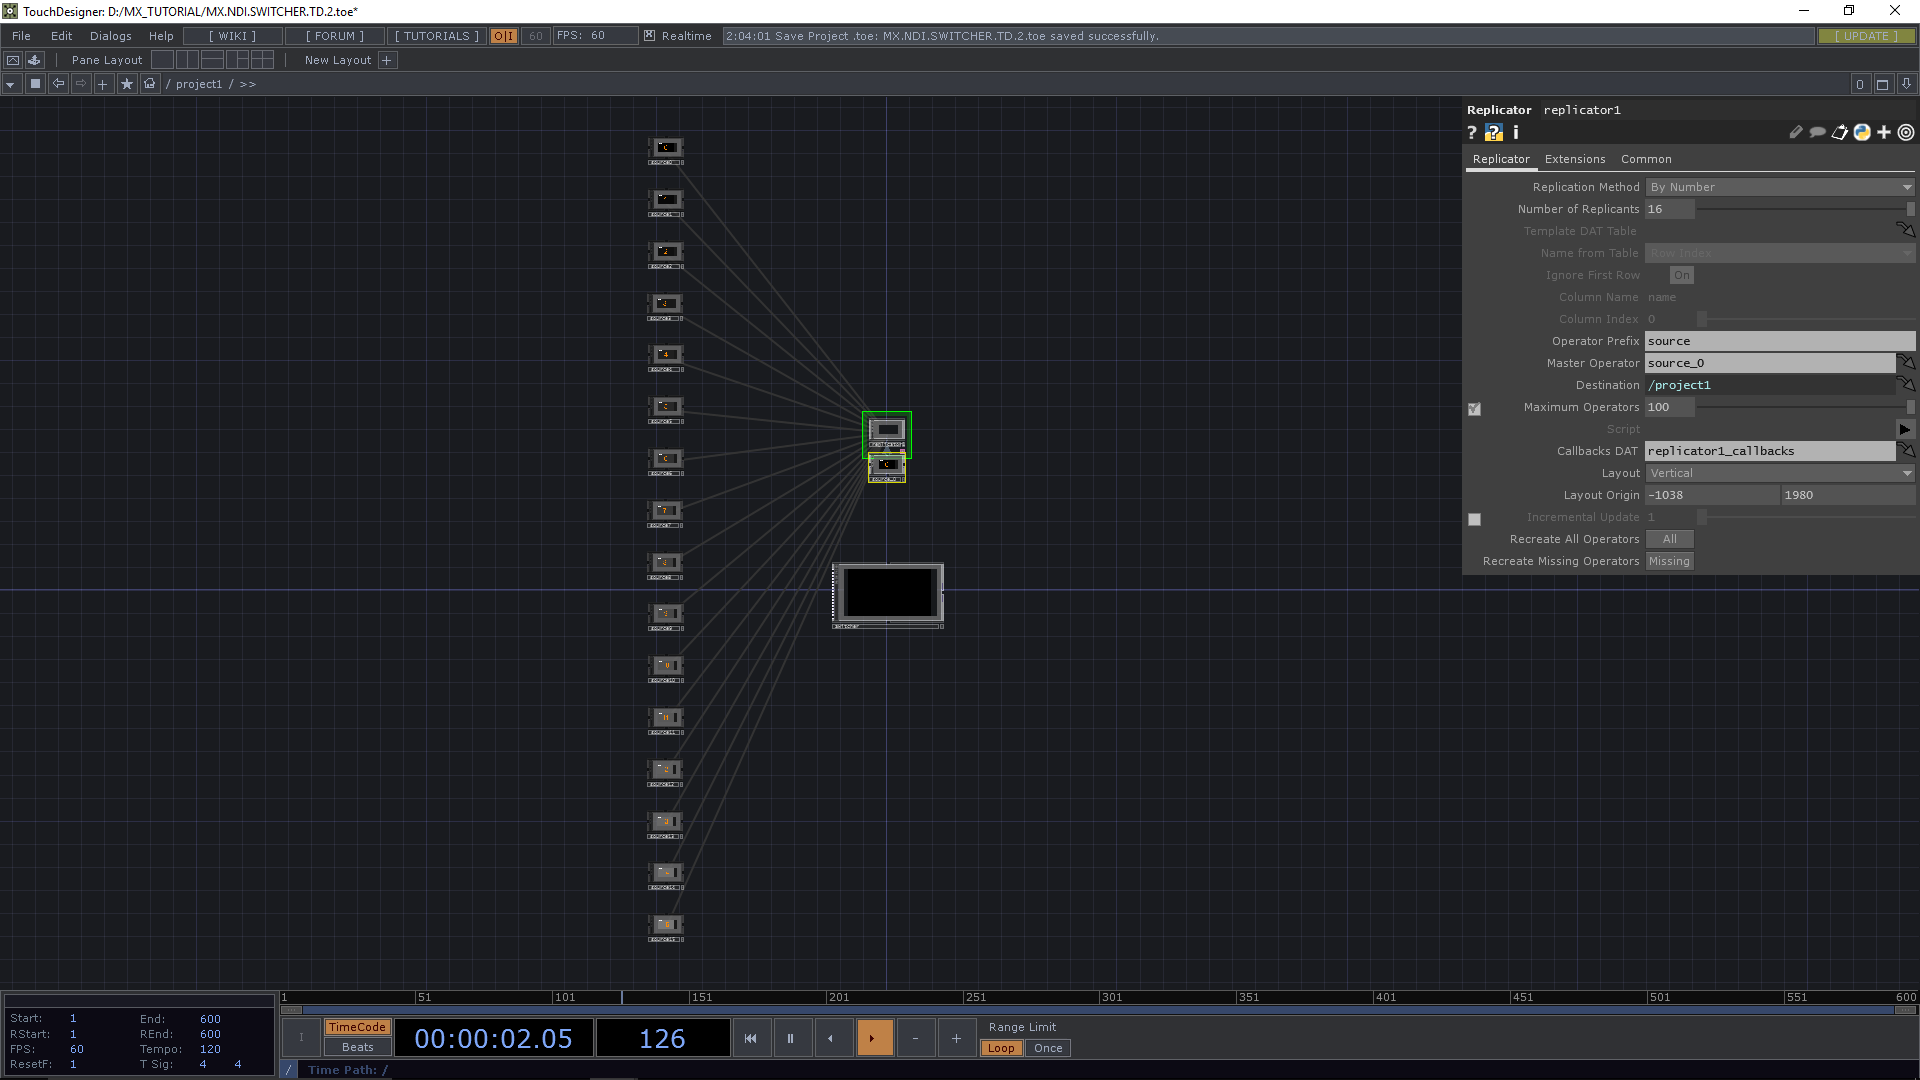Image resolution: width=1920 pixels, height=1080 pixels.
Task: Toggle Maximum Operators checkbox
Action: click(x=1474, y=409)
